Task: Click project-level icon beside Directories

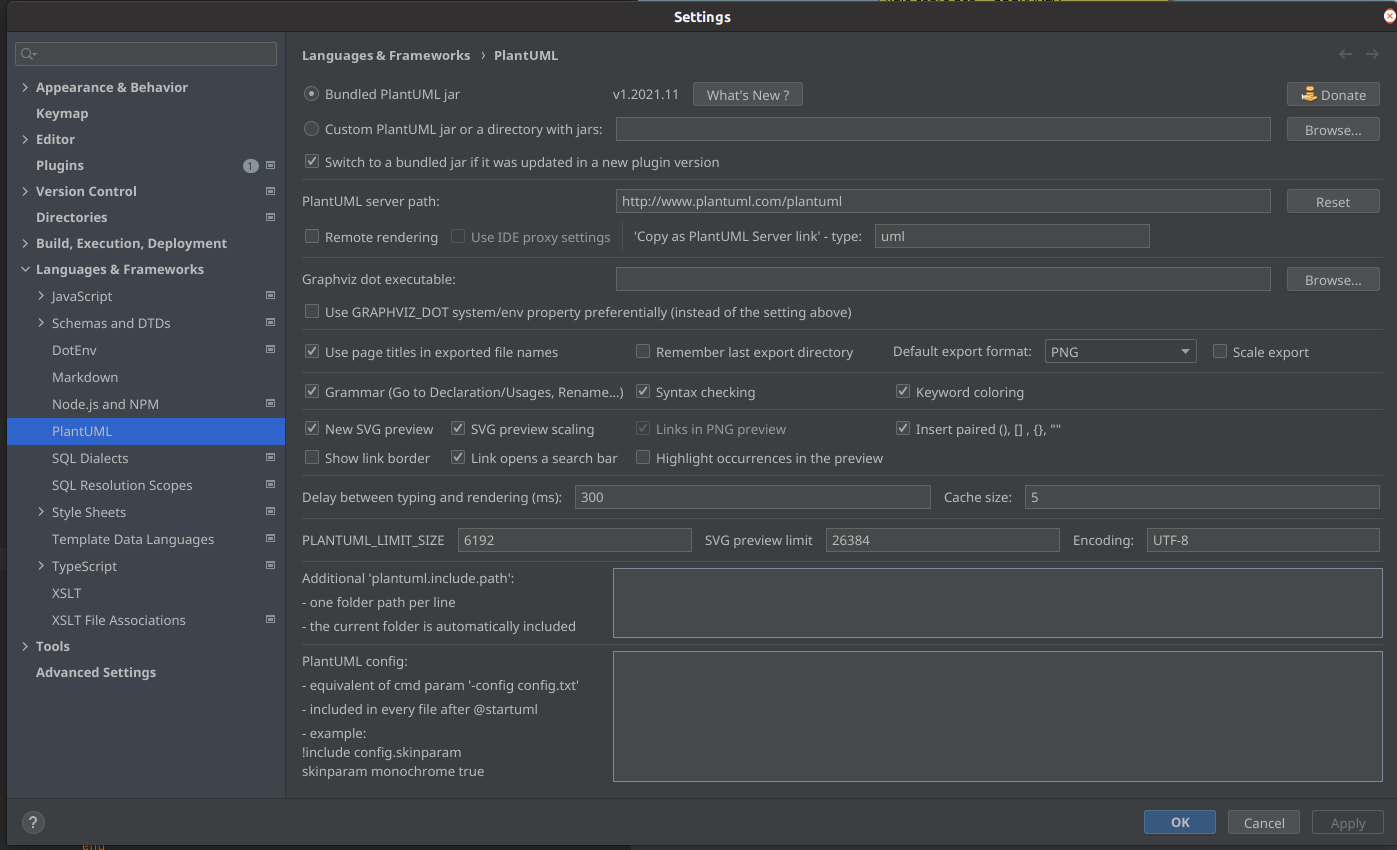Action: (270, 217)
